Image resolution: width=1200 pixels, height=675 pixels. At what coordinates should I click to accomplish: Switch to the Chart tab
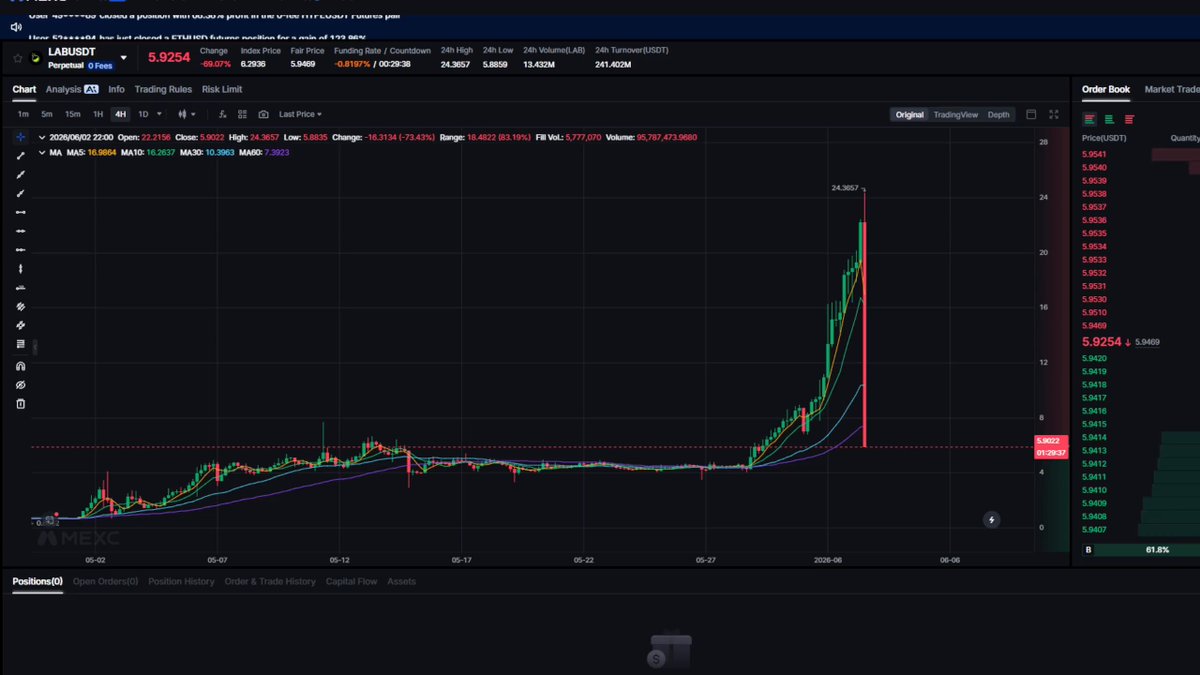click(x=24, y=89)
